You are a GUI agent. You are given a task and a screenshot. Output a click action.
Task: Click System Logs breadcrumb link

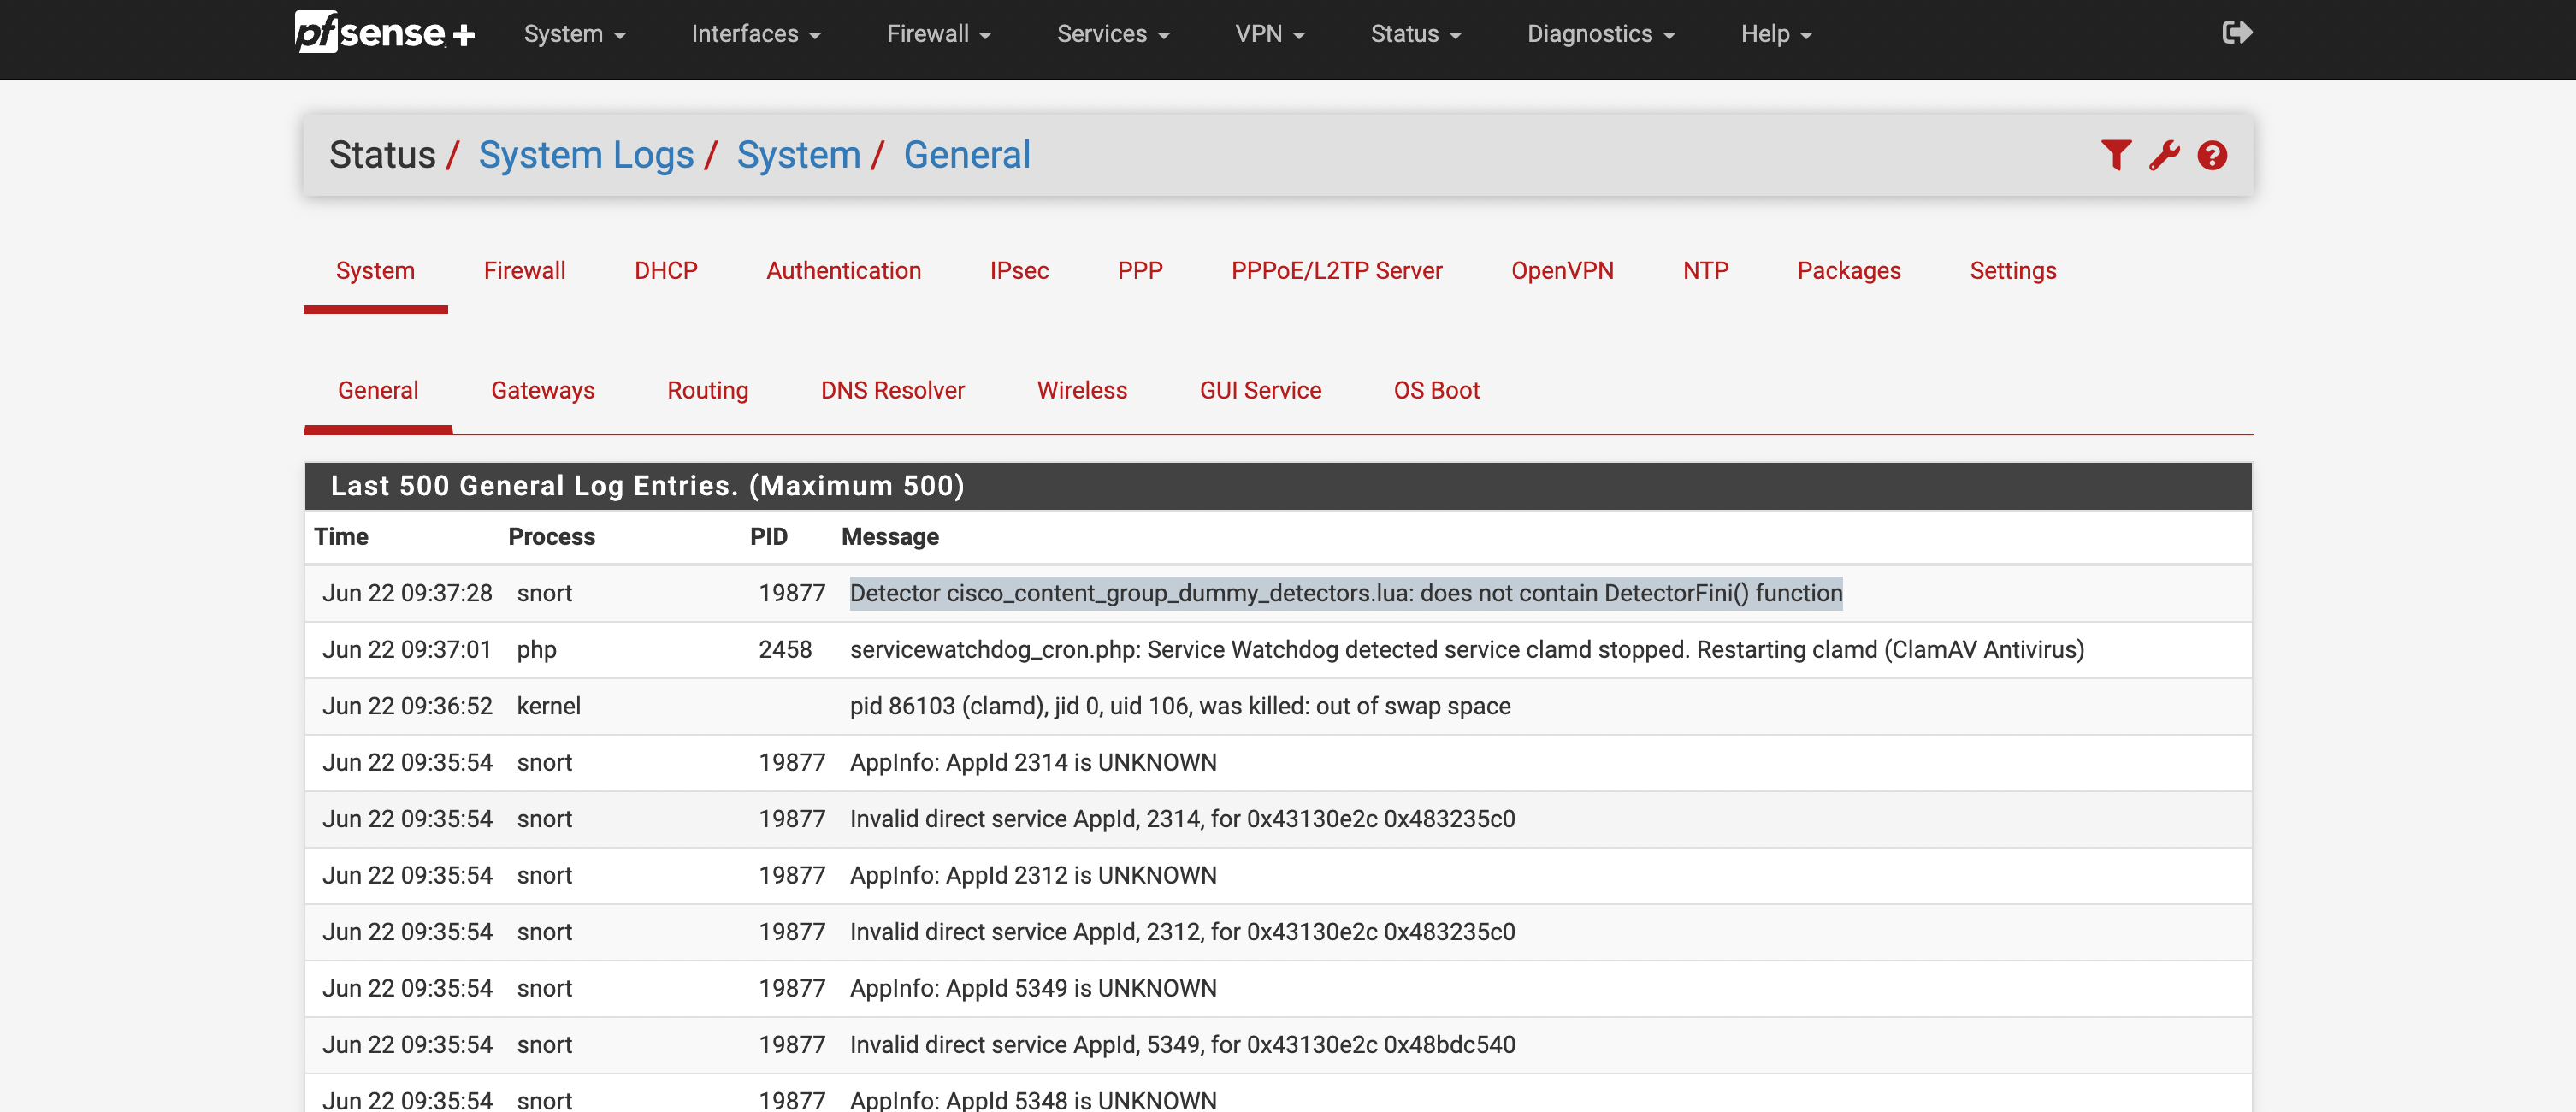tap(585, 155)
